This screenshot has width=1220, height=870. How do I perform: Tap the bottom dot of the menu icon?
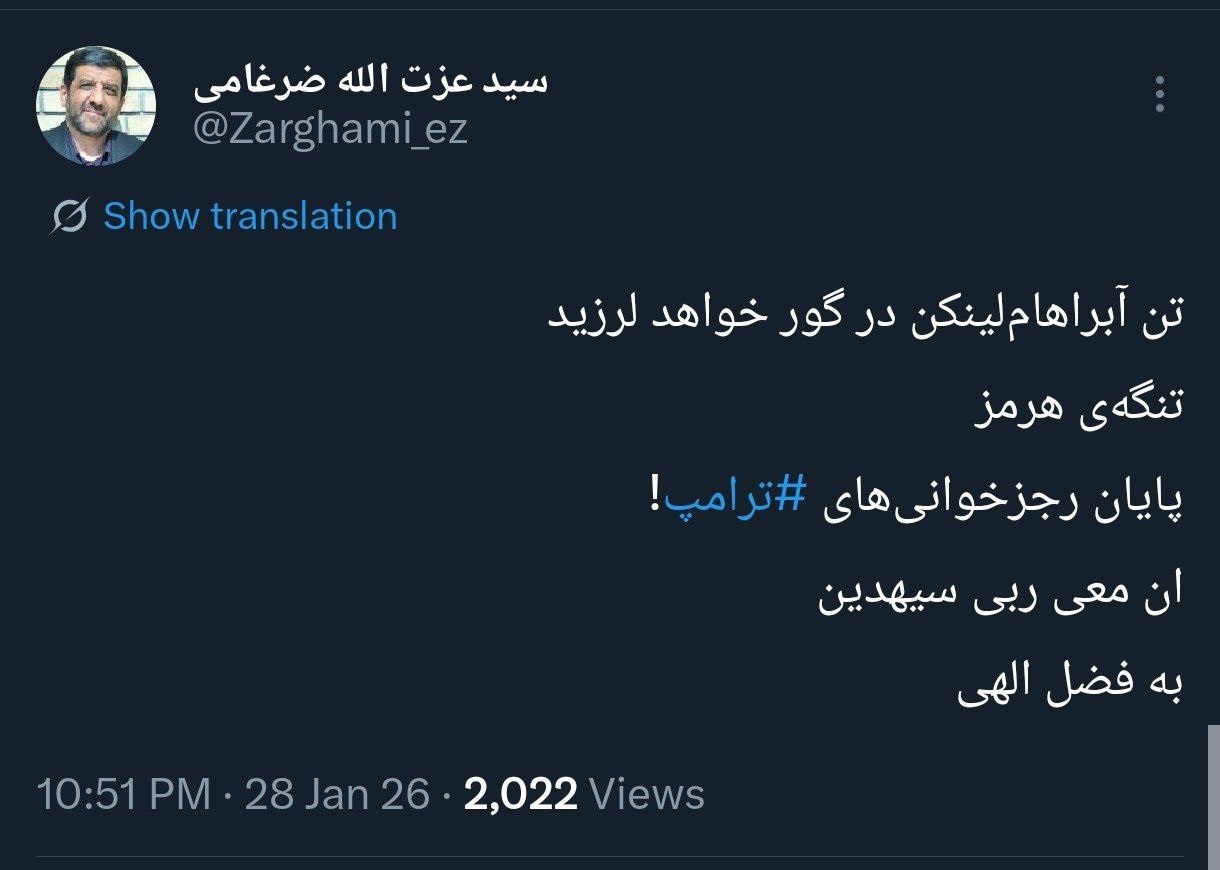coord(1159,109)
